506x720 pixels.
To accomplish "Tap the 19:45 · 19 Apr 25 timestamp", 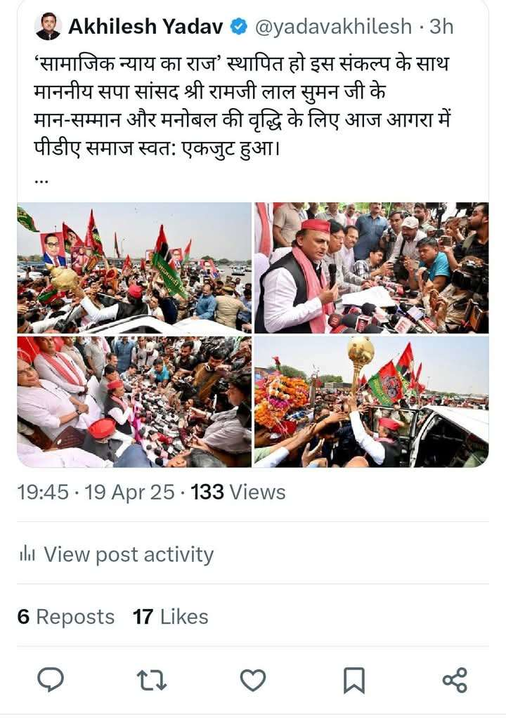I will click(96, 492).
